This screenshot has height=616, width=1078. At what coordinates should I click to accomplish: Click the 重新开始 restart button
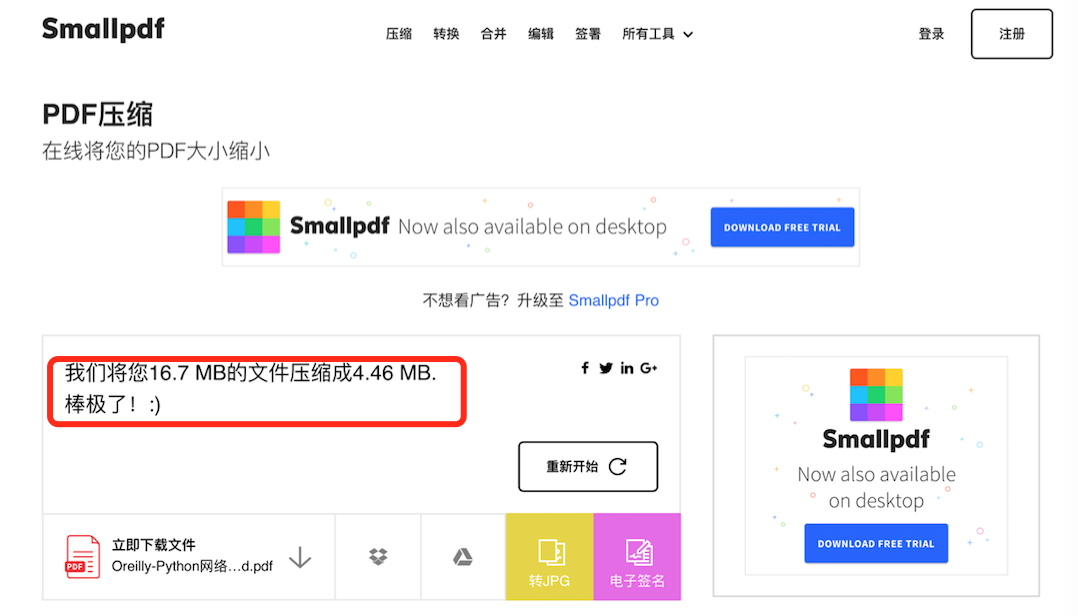[587, 466]
